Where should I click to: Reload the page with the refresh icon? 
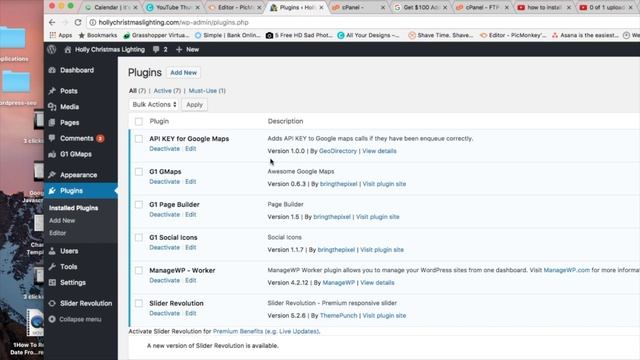click(78, 22)
